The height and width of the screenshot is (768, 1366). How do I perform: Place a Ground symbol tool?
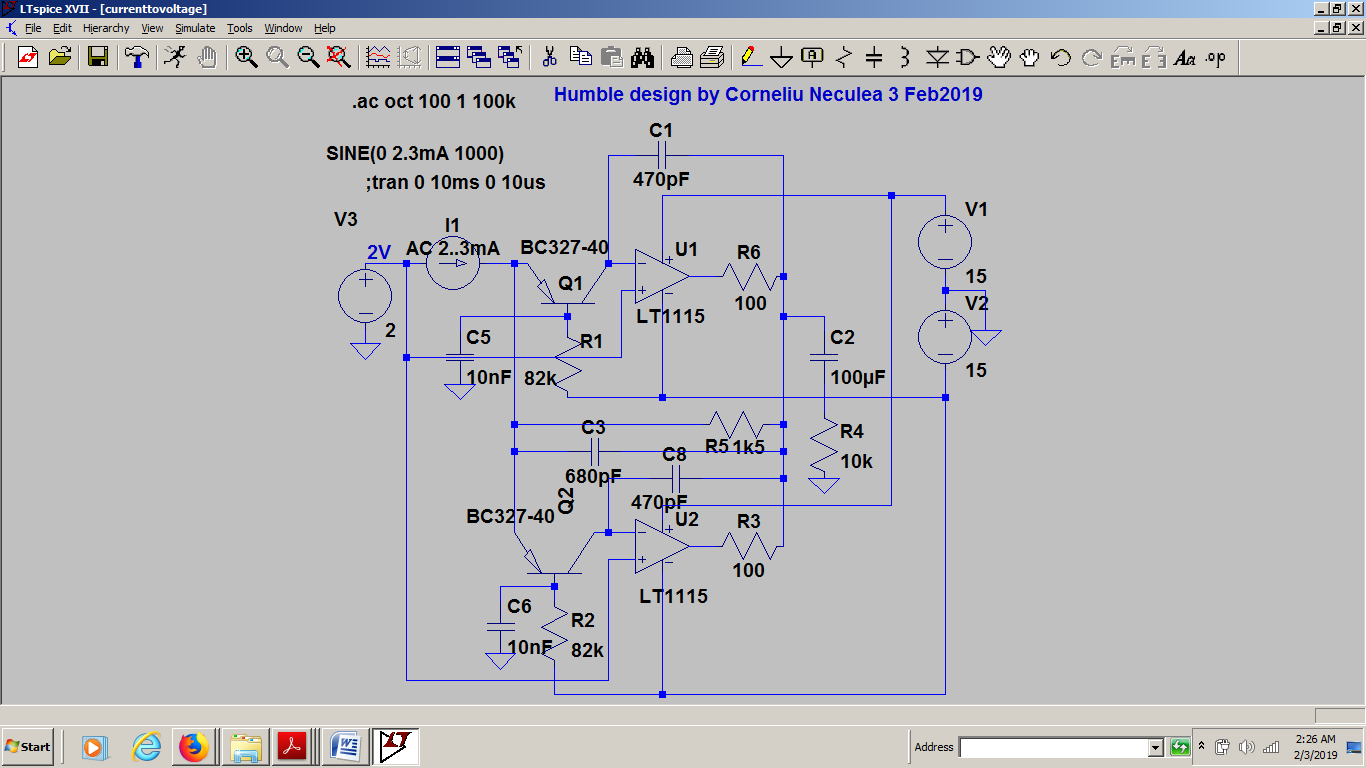point(781,57)
